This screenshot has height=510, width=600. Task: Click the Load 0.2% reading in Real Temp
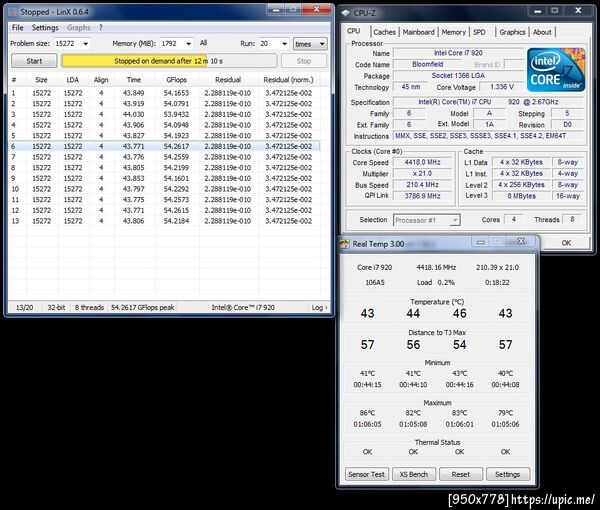(436, 282)
